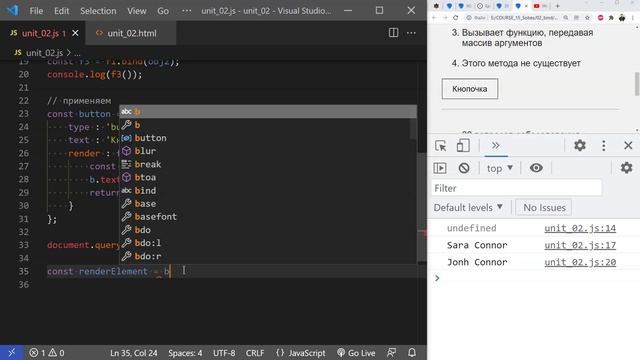Screen dimensions: 640x360
Task: Go forward in the browser
Action: (445, 18)
